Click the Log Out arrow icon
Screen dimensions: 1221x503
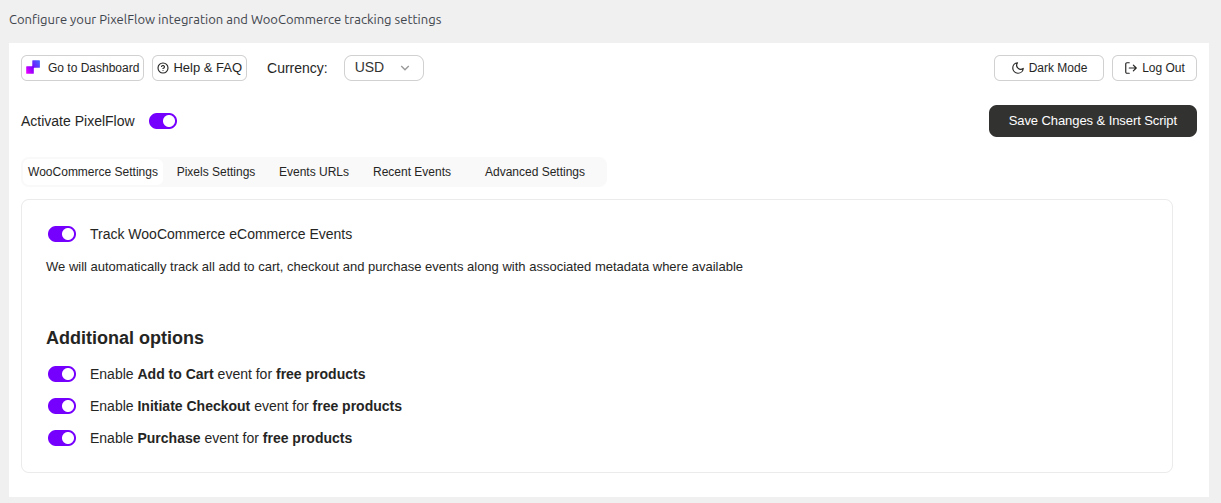click(1131, 68)
